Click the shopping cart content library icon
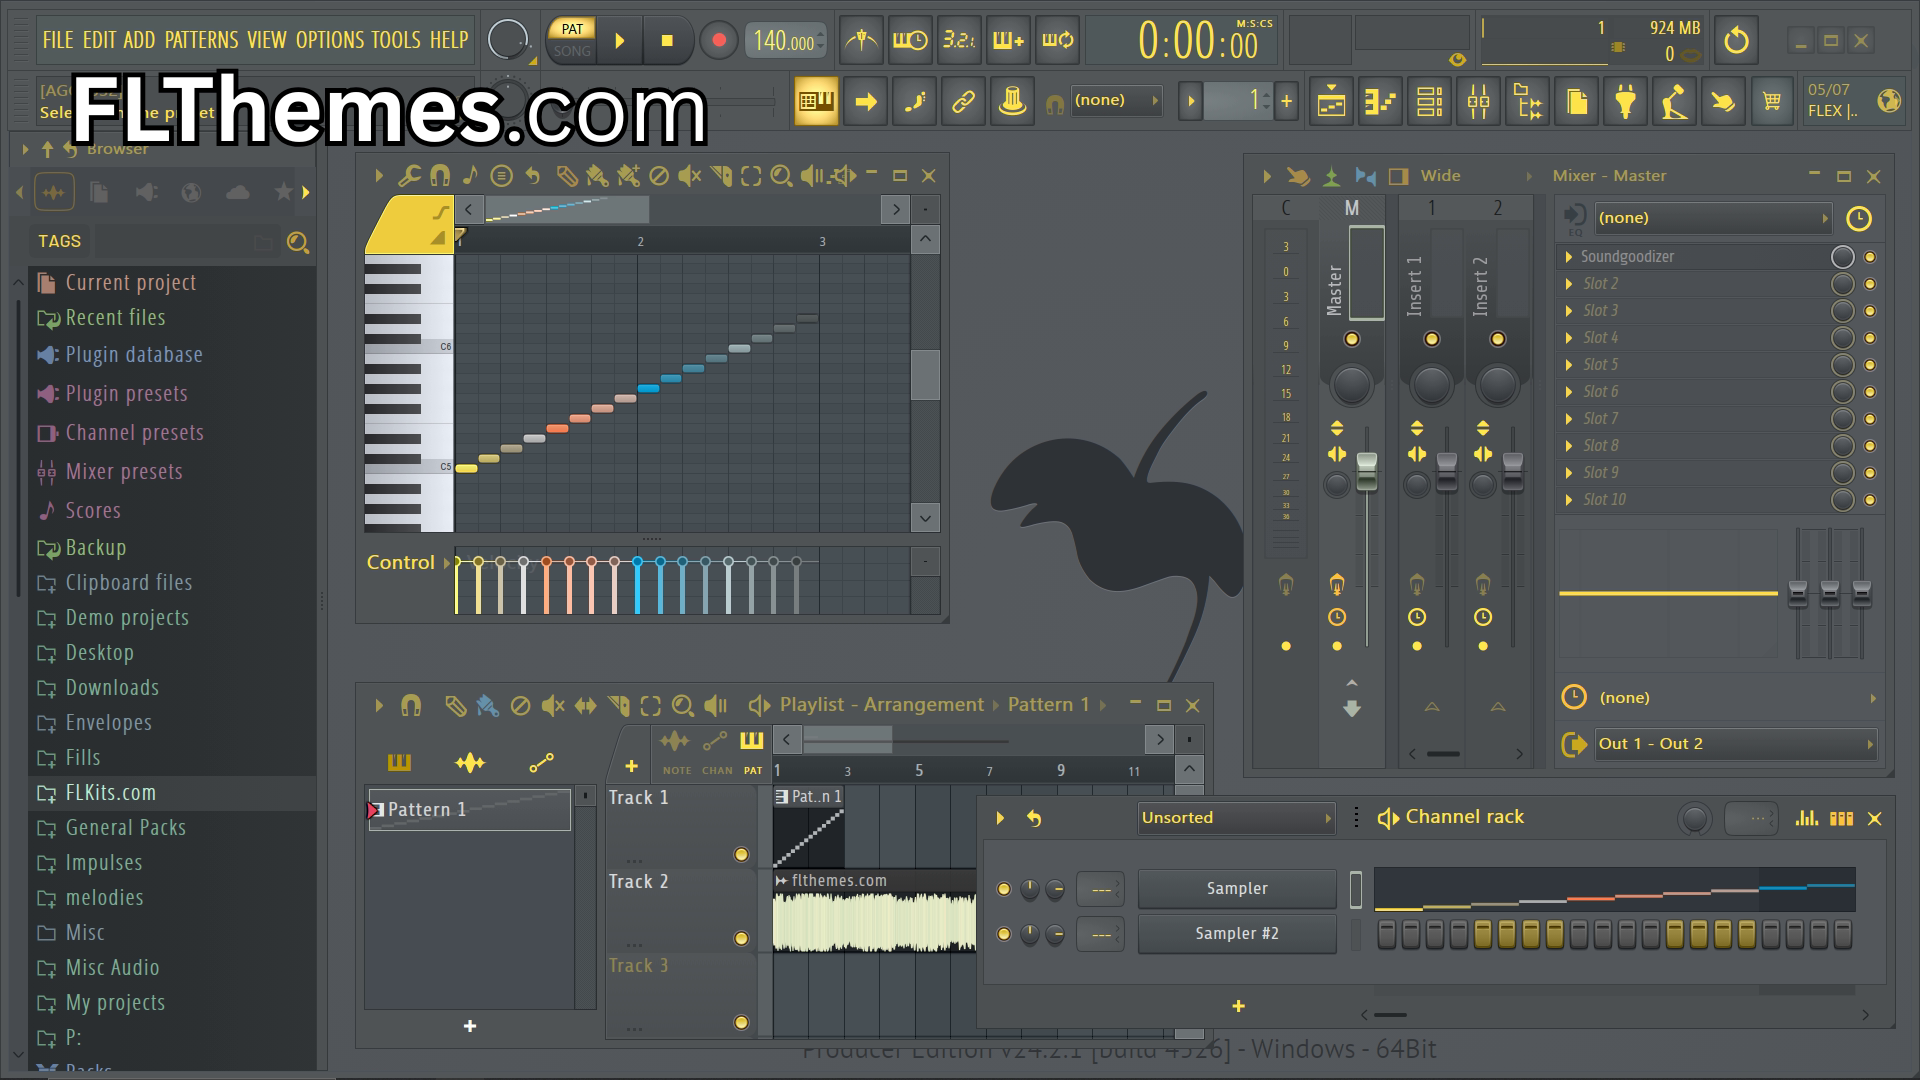The width and height of the screenshot is (1920, 1080). point(1772,101)
